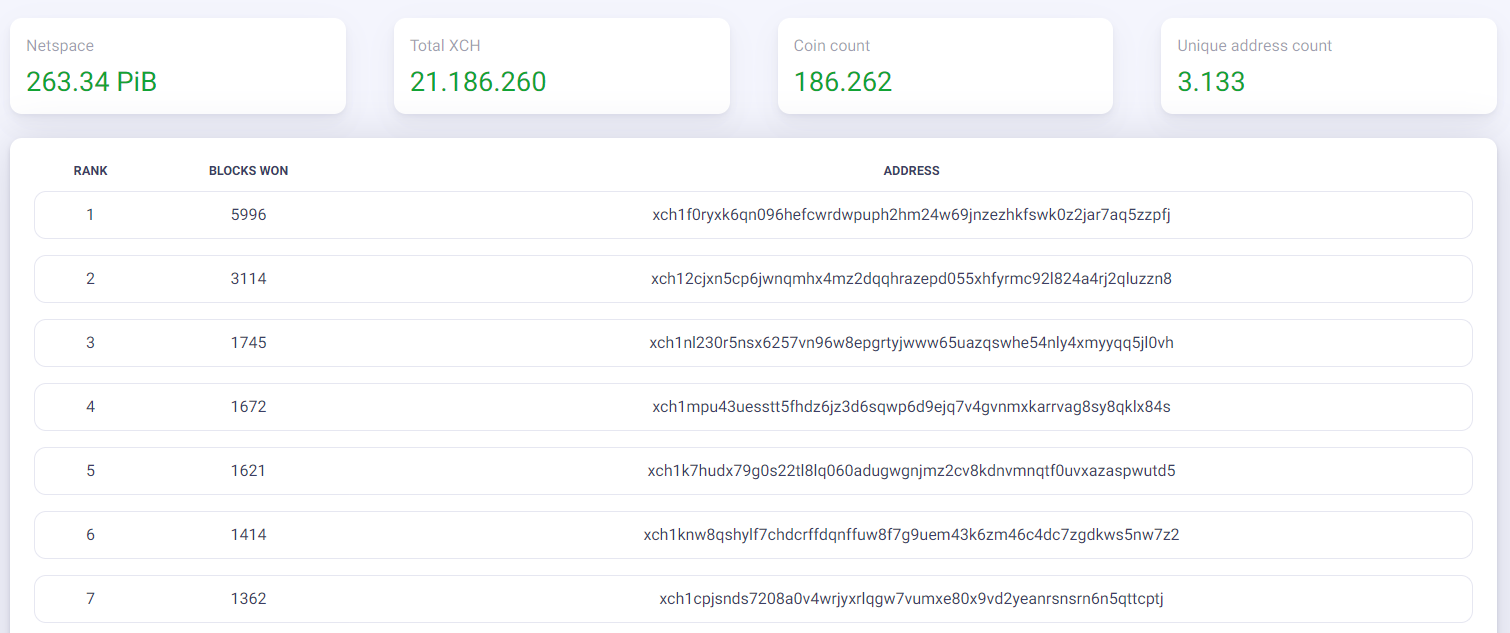Open rank 3 address starting xch1nl230r5
This screenshot has width=1510, height=633.
[912, 343]
